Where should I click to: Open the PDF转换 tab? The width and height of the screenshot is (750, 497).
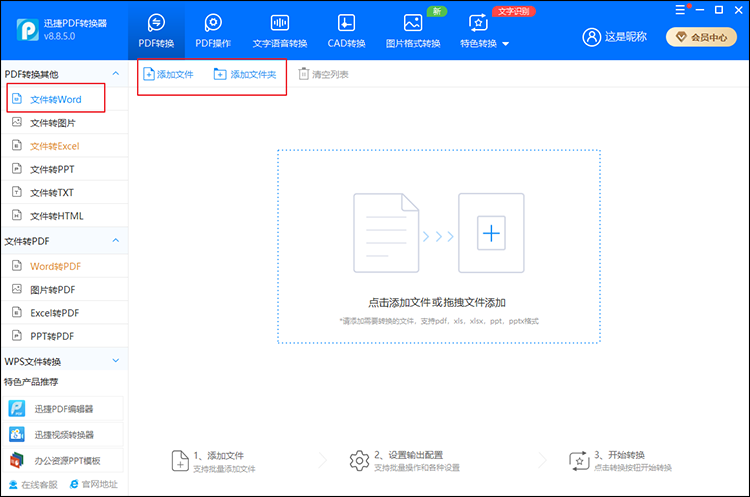coord(156,32)
